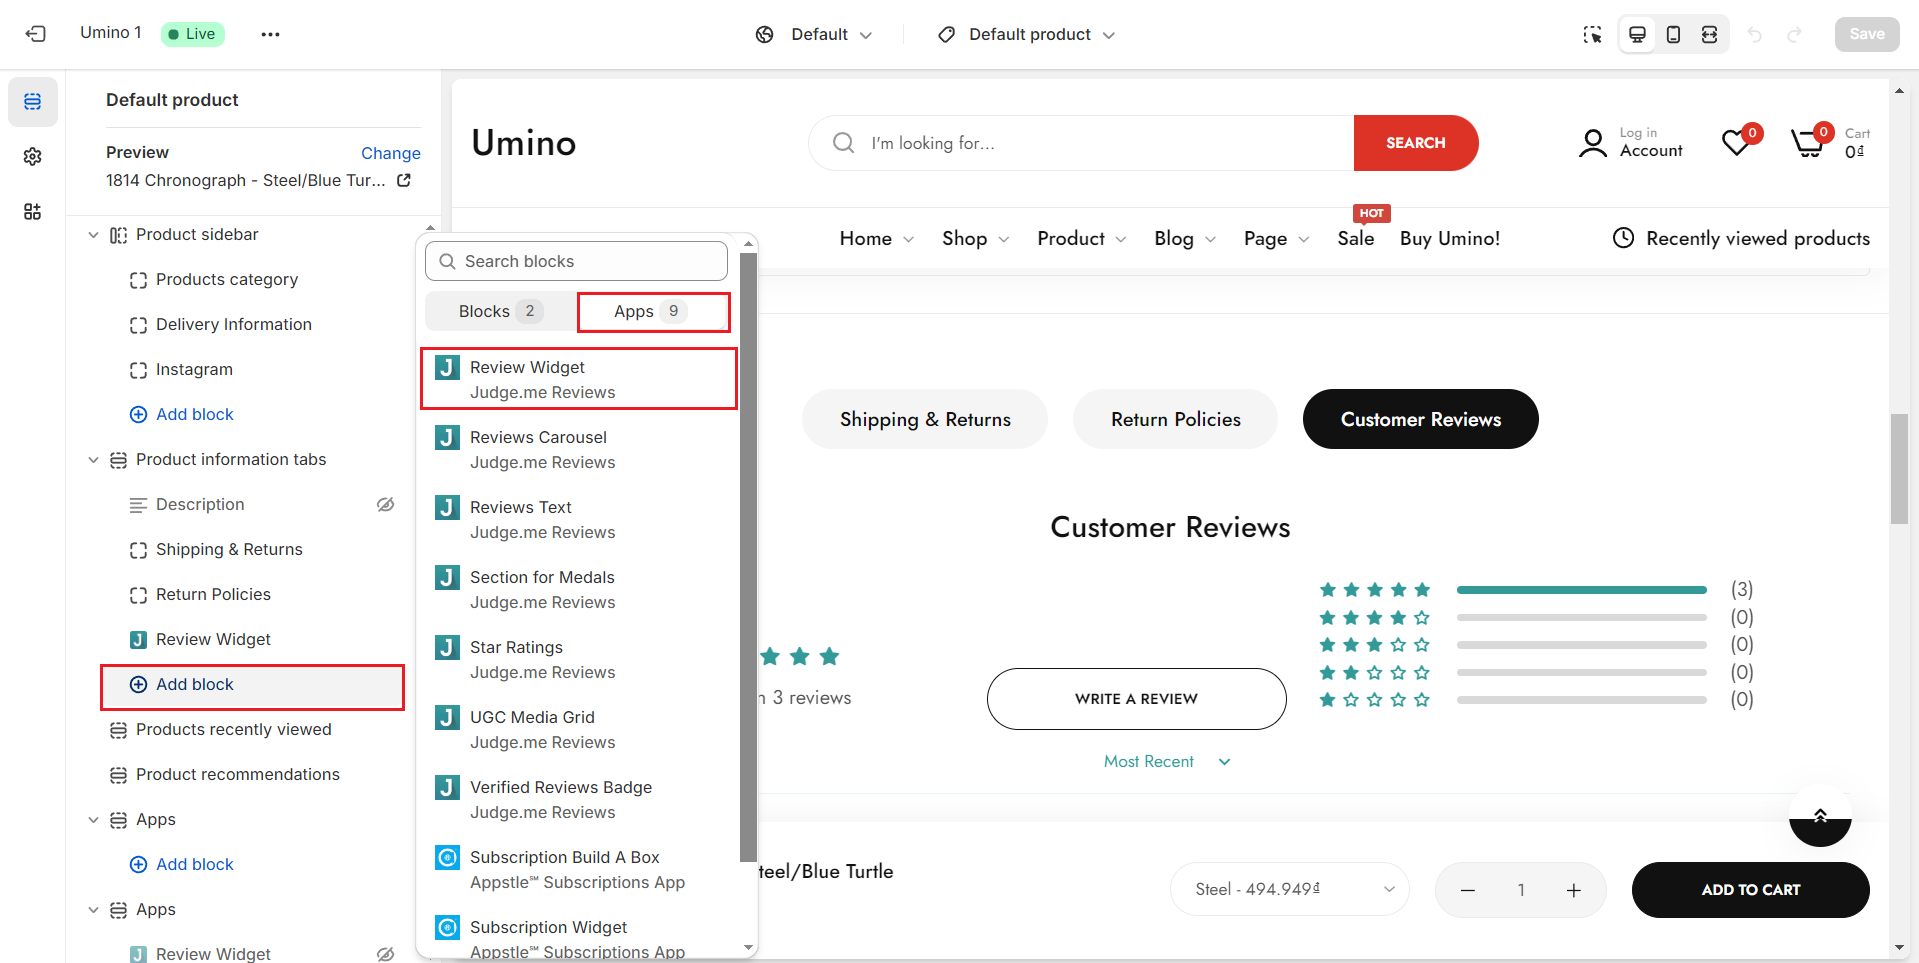Collapse the Product sidebar section
1919x963 pixels.
(x=93, y=235)
